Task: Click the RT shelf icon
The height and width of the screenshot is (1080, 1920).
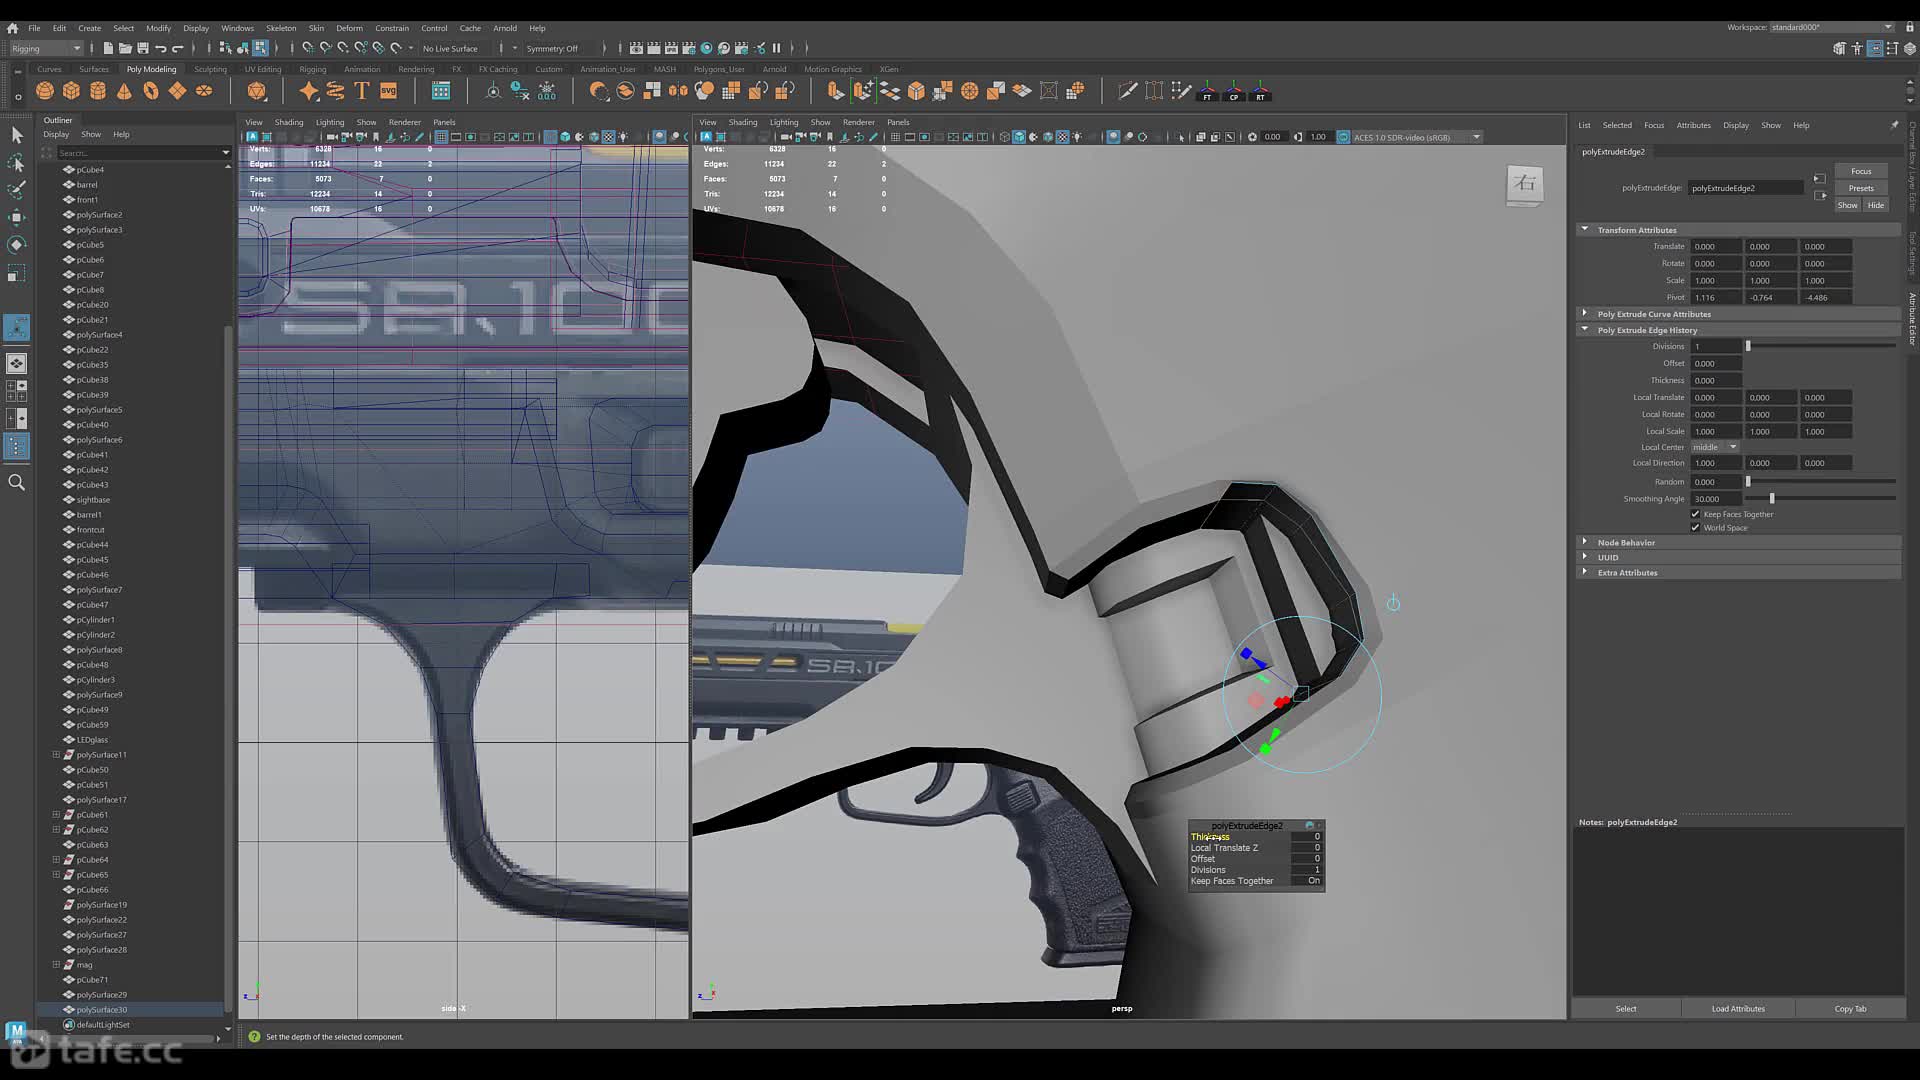Action: coord(1261,91)
